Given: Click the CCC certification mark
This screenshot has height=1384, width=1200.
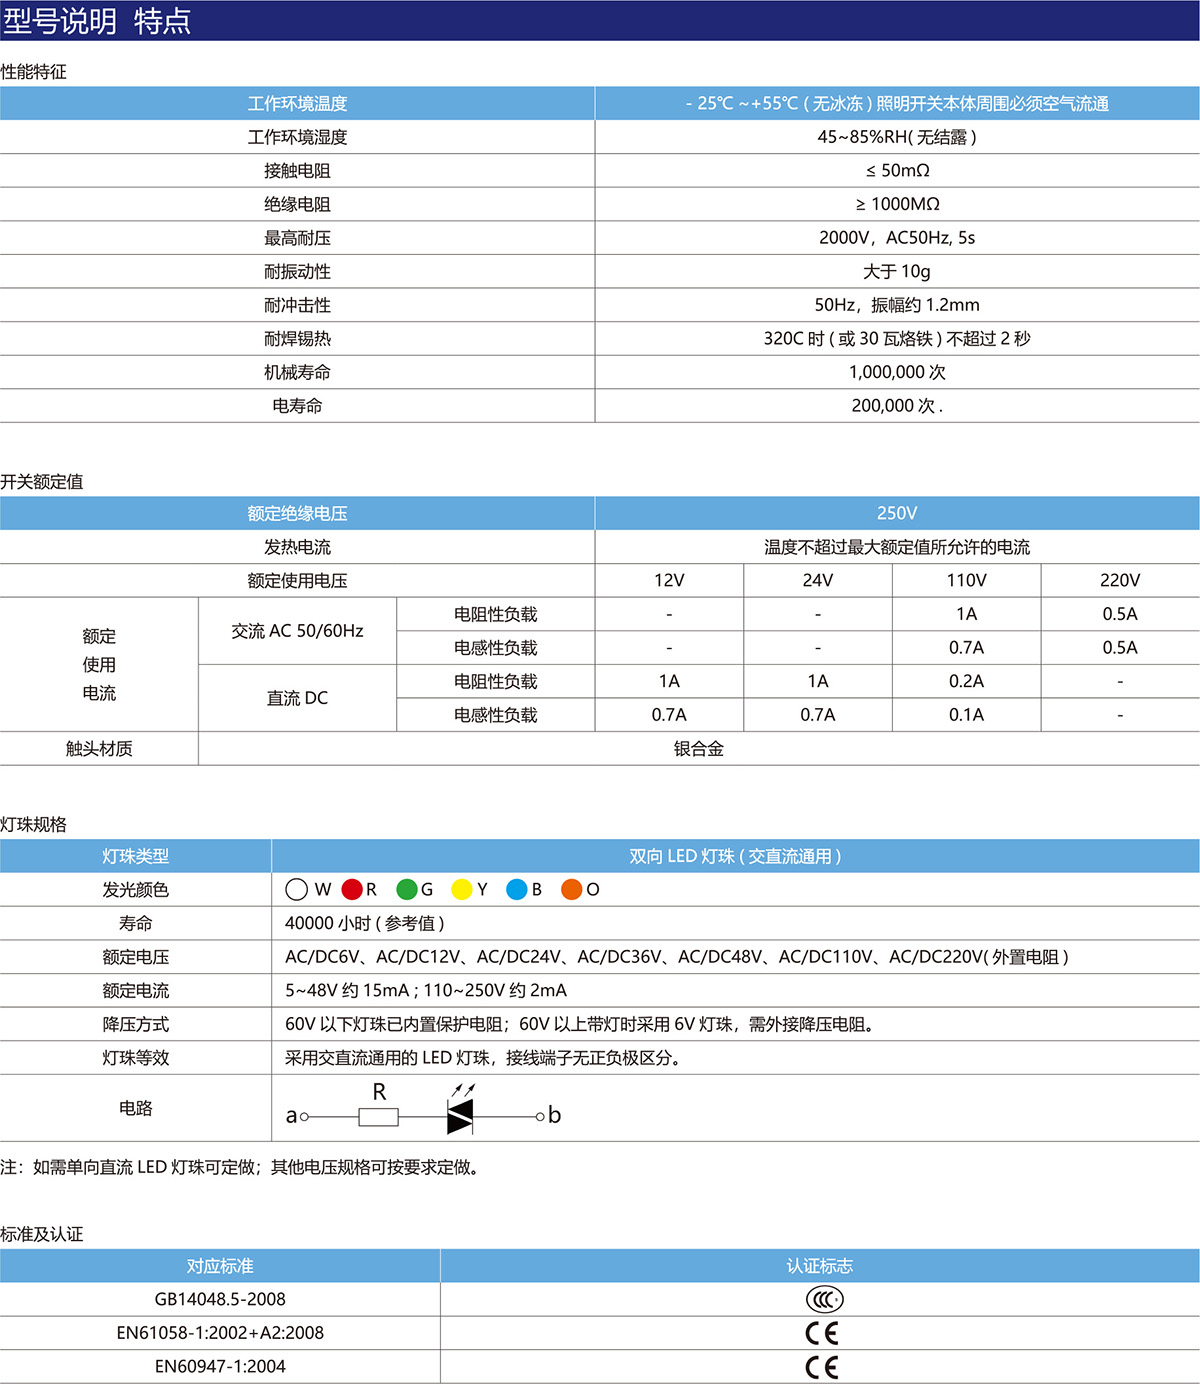Looking at the screenshot, I should [x=824, y=1299].
